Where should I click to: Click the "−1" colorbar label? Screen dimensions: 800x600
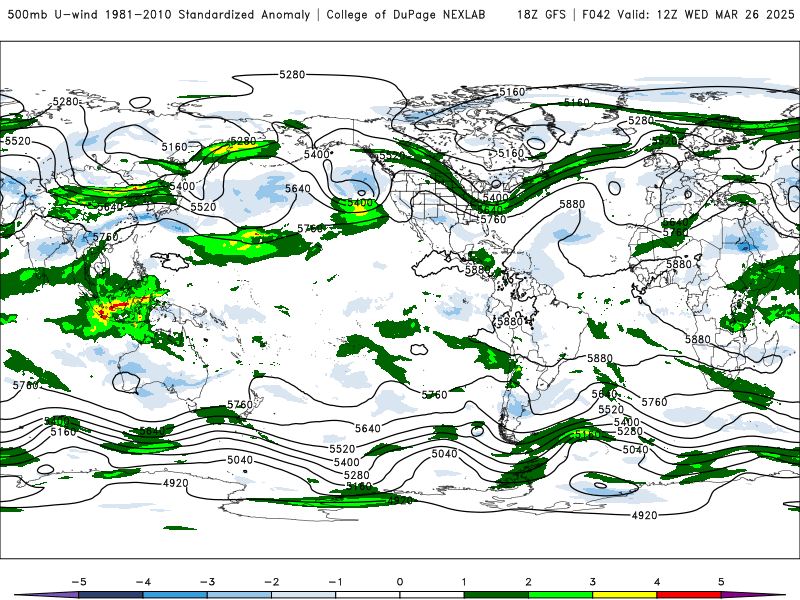(x=335, y=582)
